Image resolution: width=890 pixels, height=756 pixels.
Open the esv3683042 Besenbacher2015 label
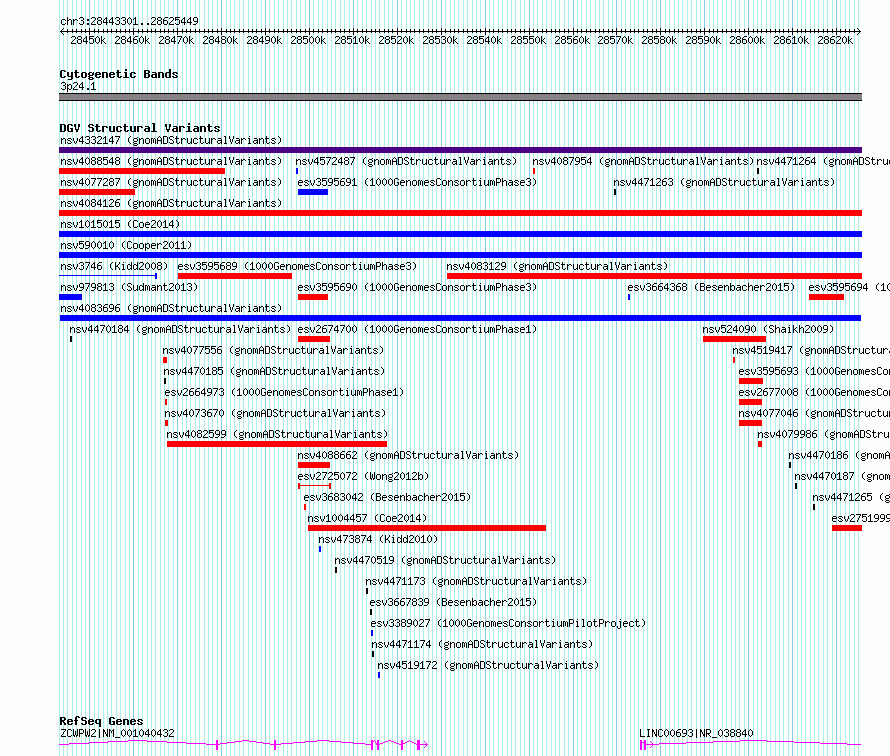tap(387, 497)
